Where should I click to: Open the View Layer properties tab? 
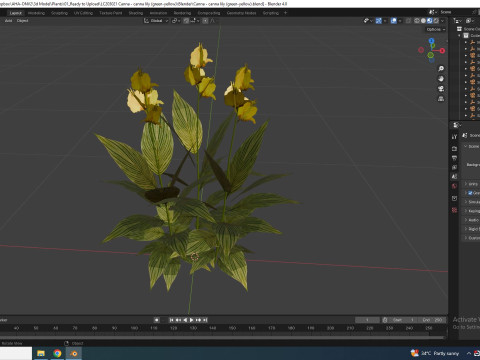click(x=454, y=167)
